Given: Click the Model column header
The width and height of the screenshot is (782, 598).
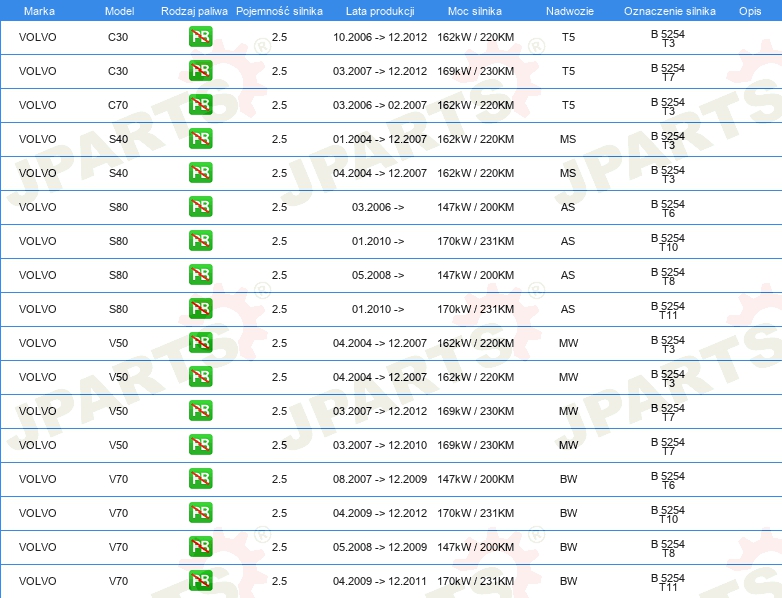Looking at the screenshot, I should 120,11.
